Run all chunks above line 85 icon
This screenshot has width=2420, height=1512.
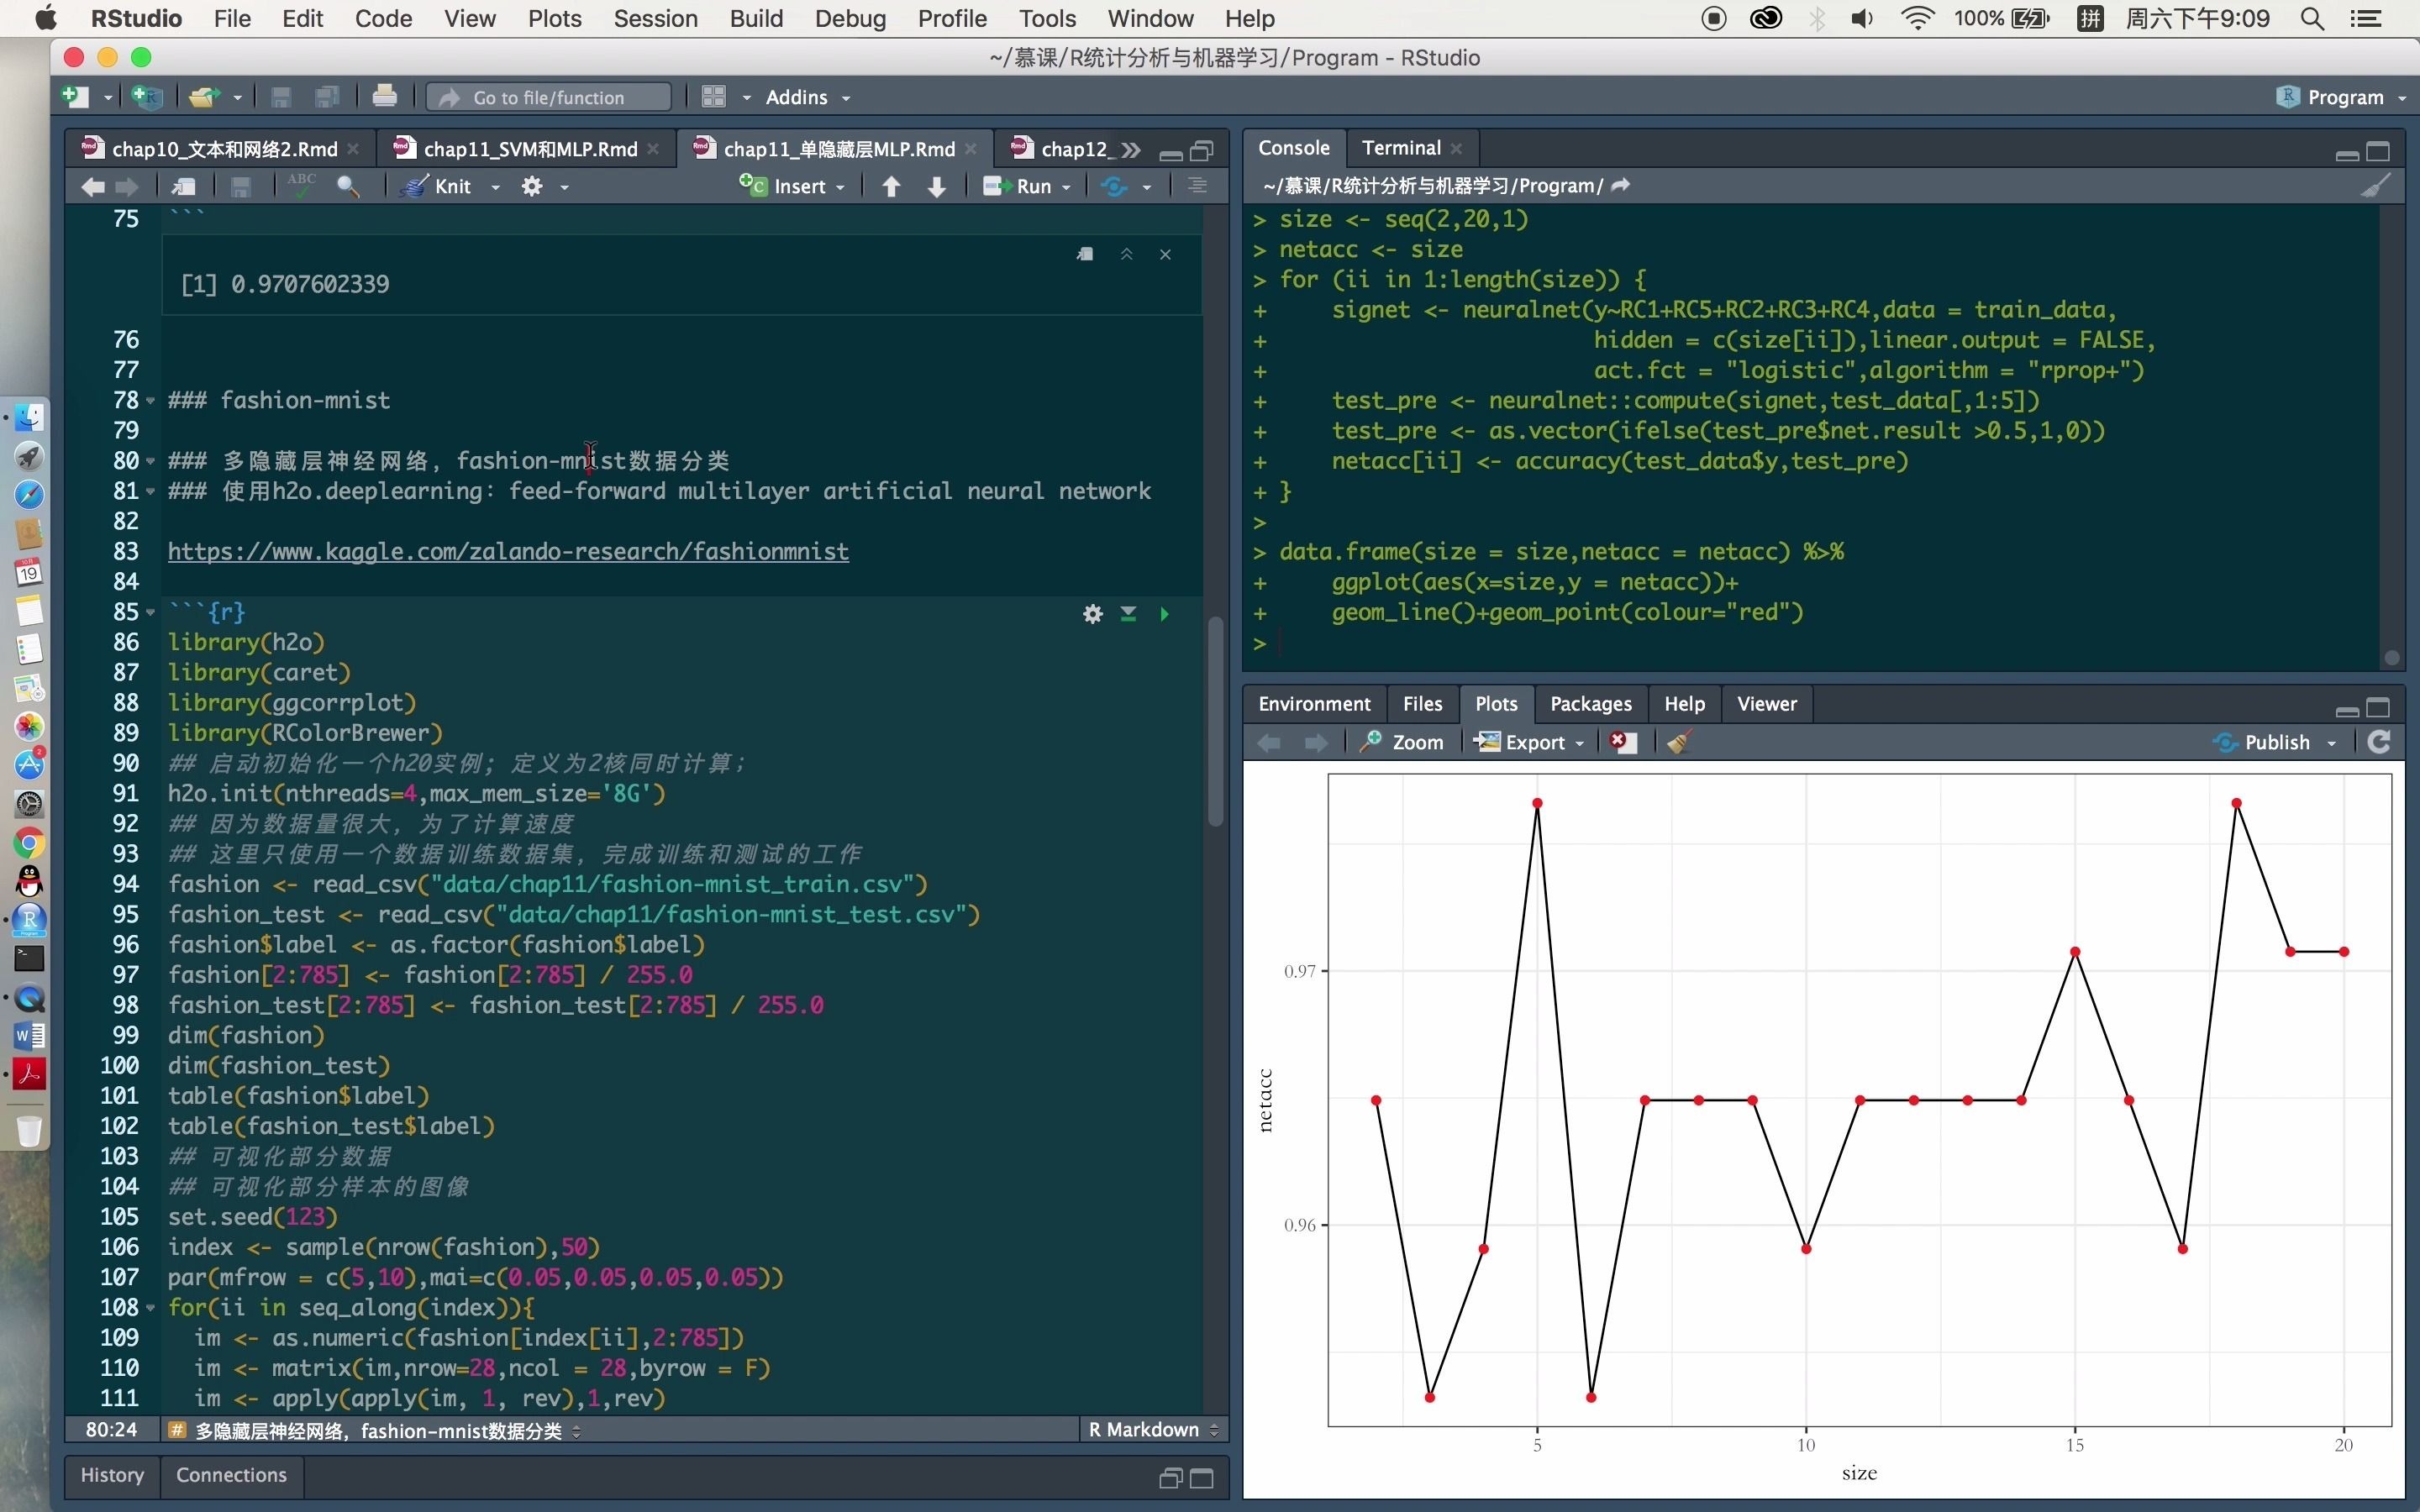1128,614
